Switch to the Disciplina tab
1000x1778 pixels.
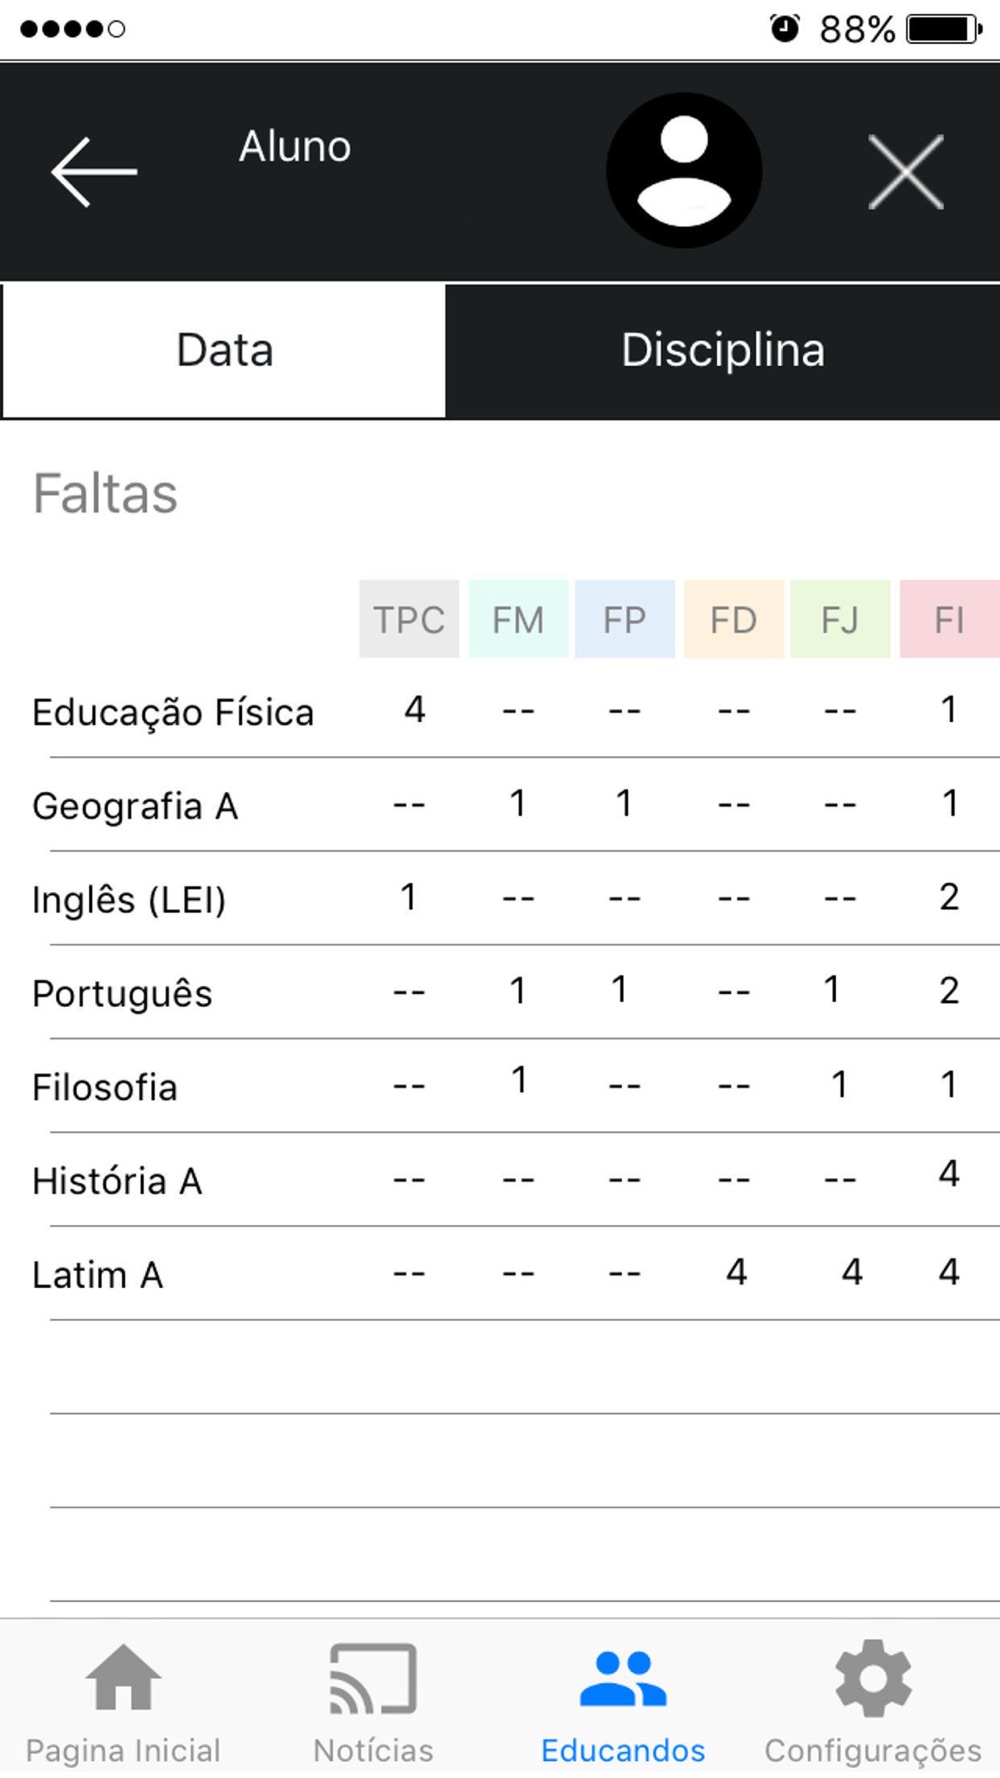coord(723,350)
